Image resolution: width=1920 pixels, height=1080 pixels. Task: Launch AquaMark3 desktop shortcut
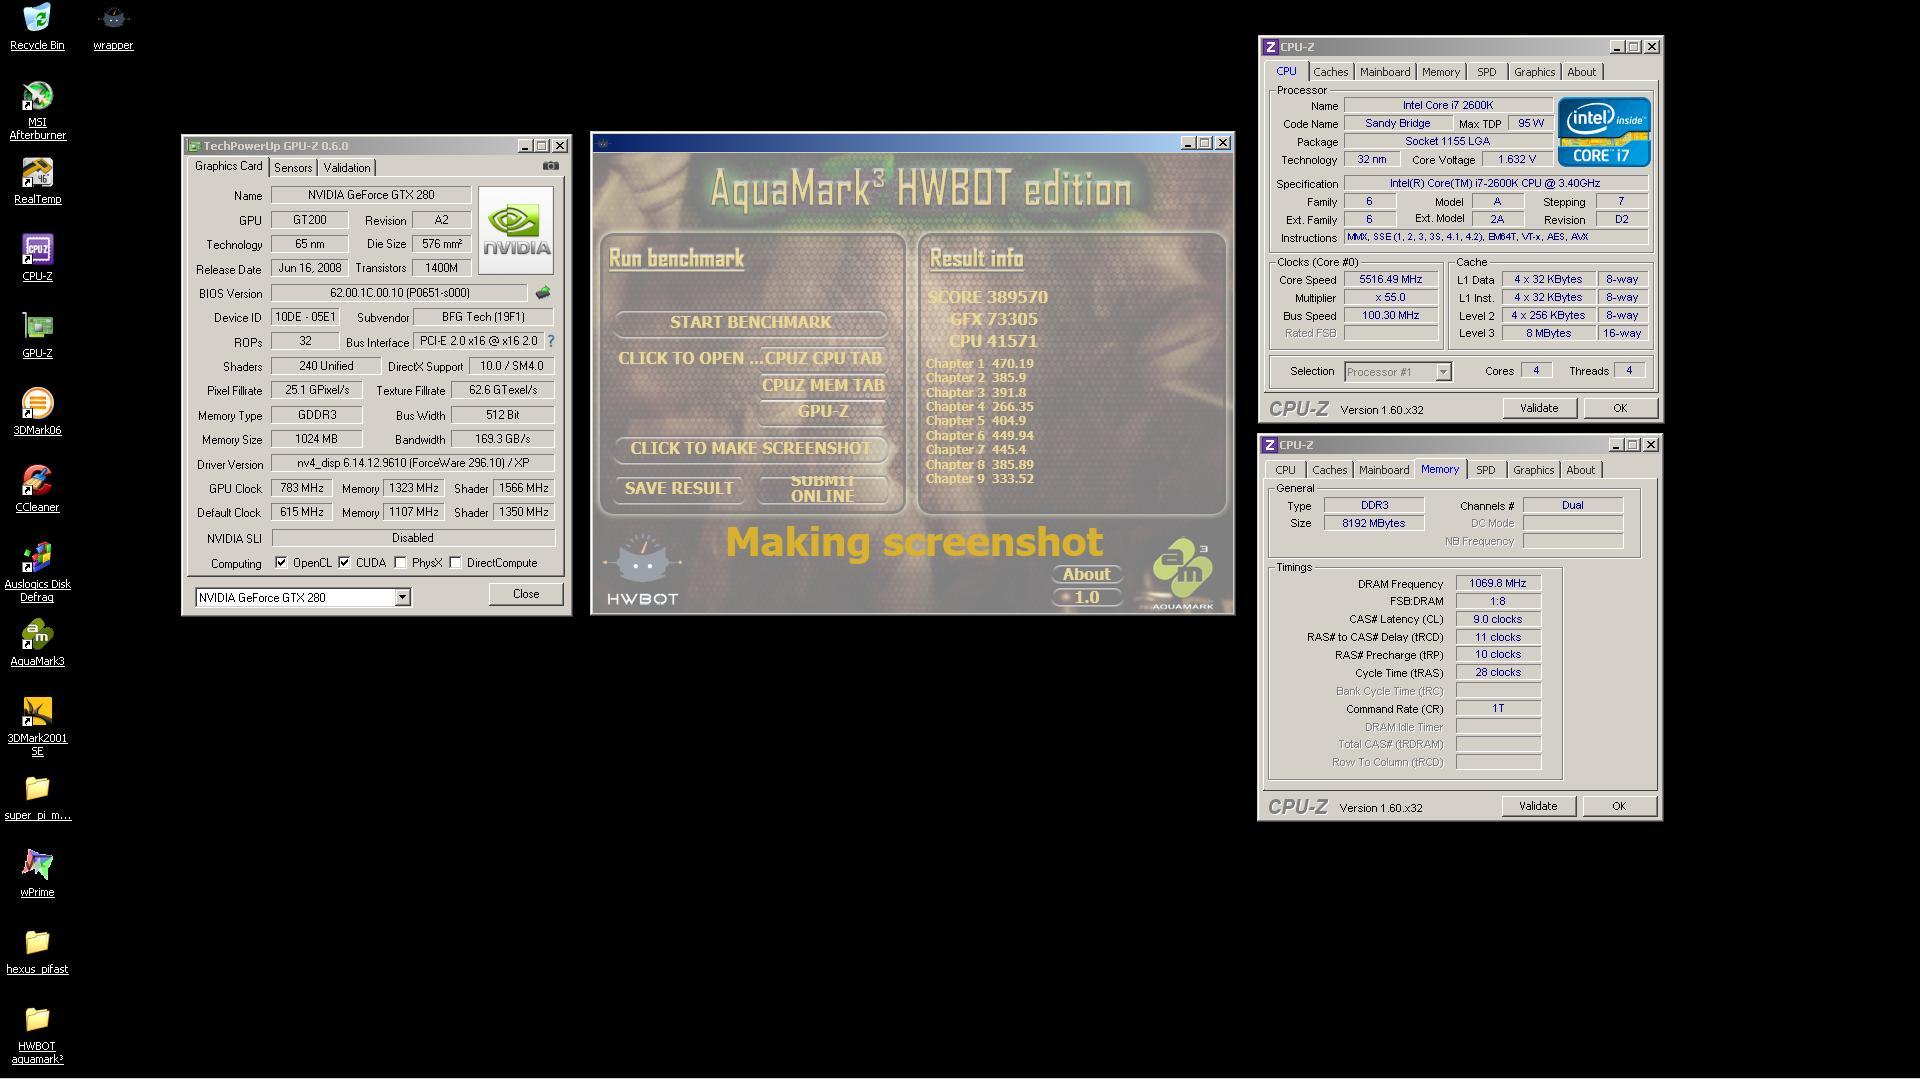click(x=37, y=643)
